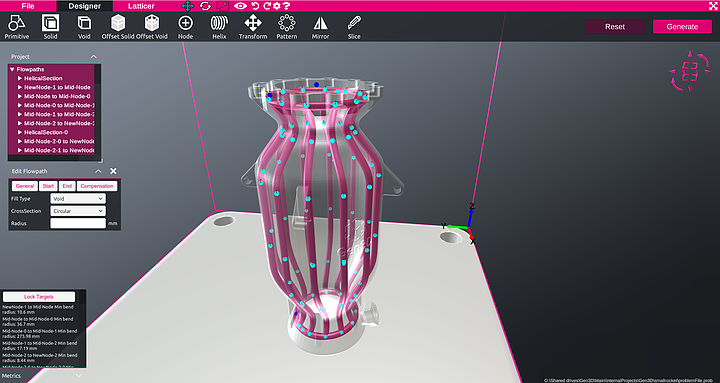Open help via the question mark icon
Viewport: 720px width, 383px height.
point(286,6)
